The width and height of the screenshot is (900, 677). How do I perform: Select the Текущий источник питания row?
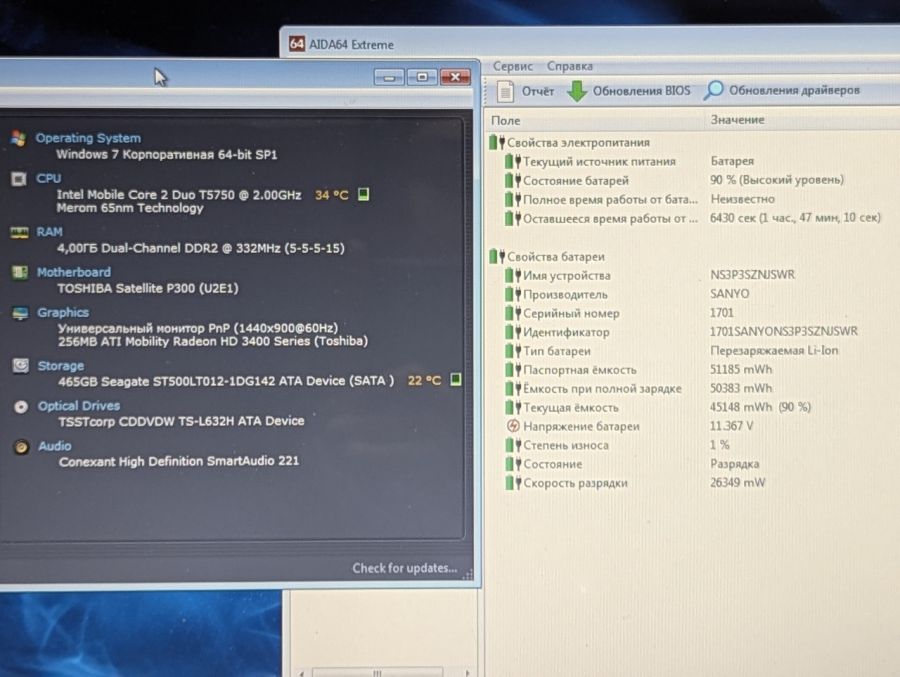[630, 161]
